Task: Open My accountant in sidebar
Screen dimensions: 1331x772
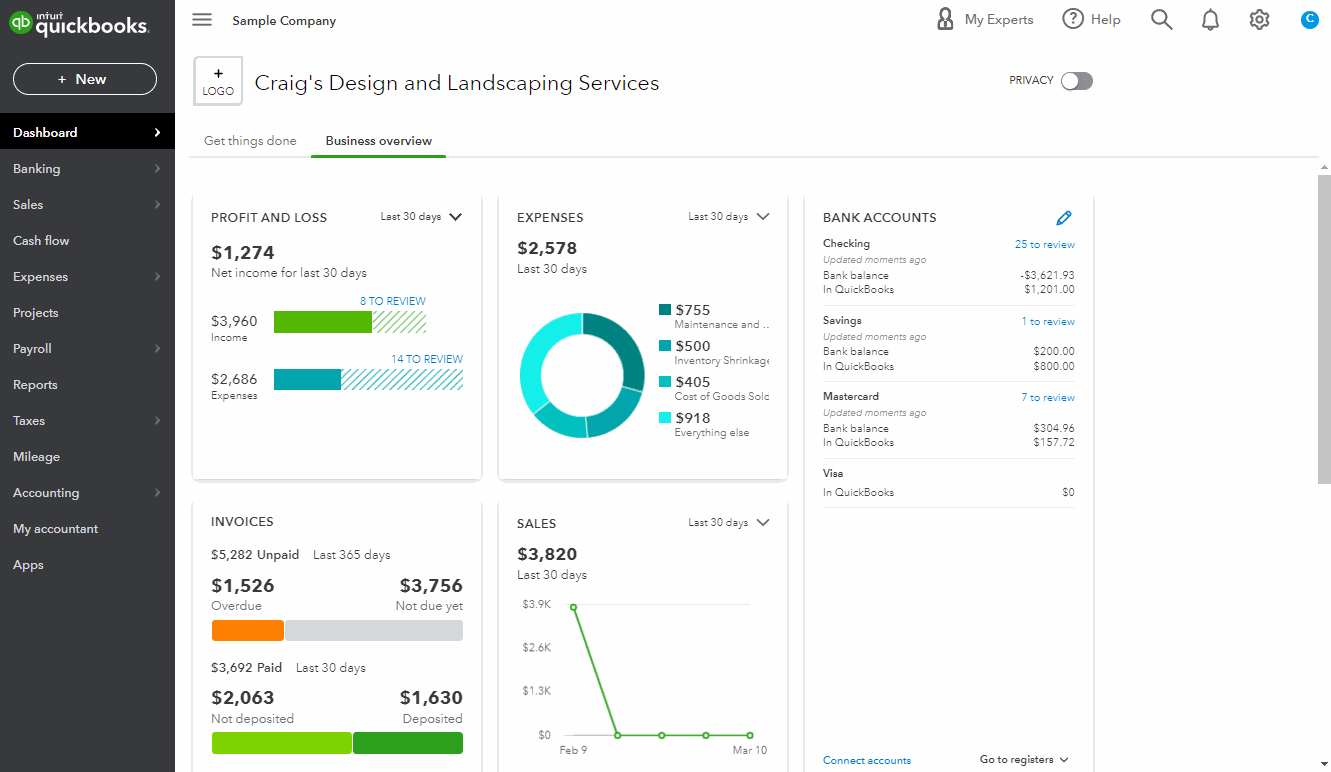Action: [87, 528]
